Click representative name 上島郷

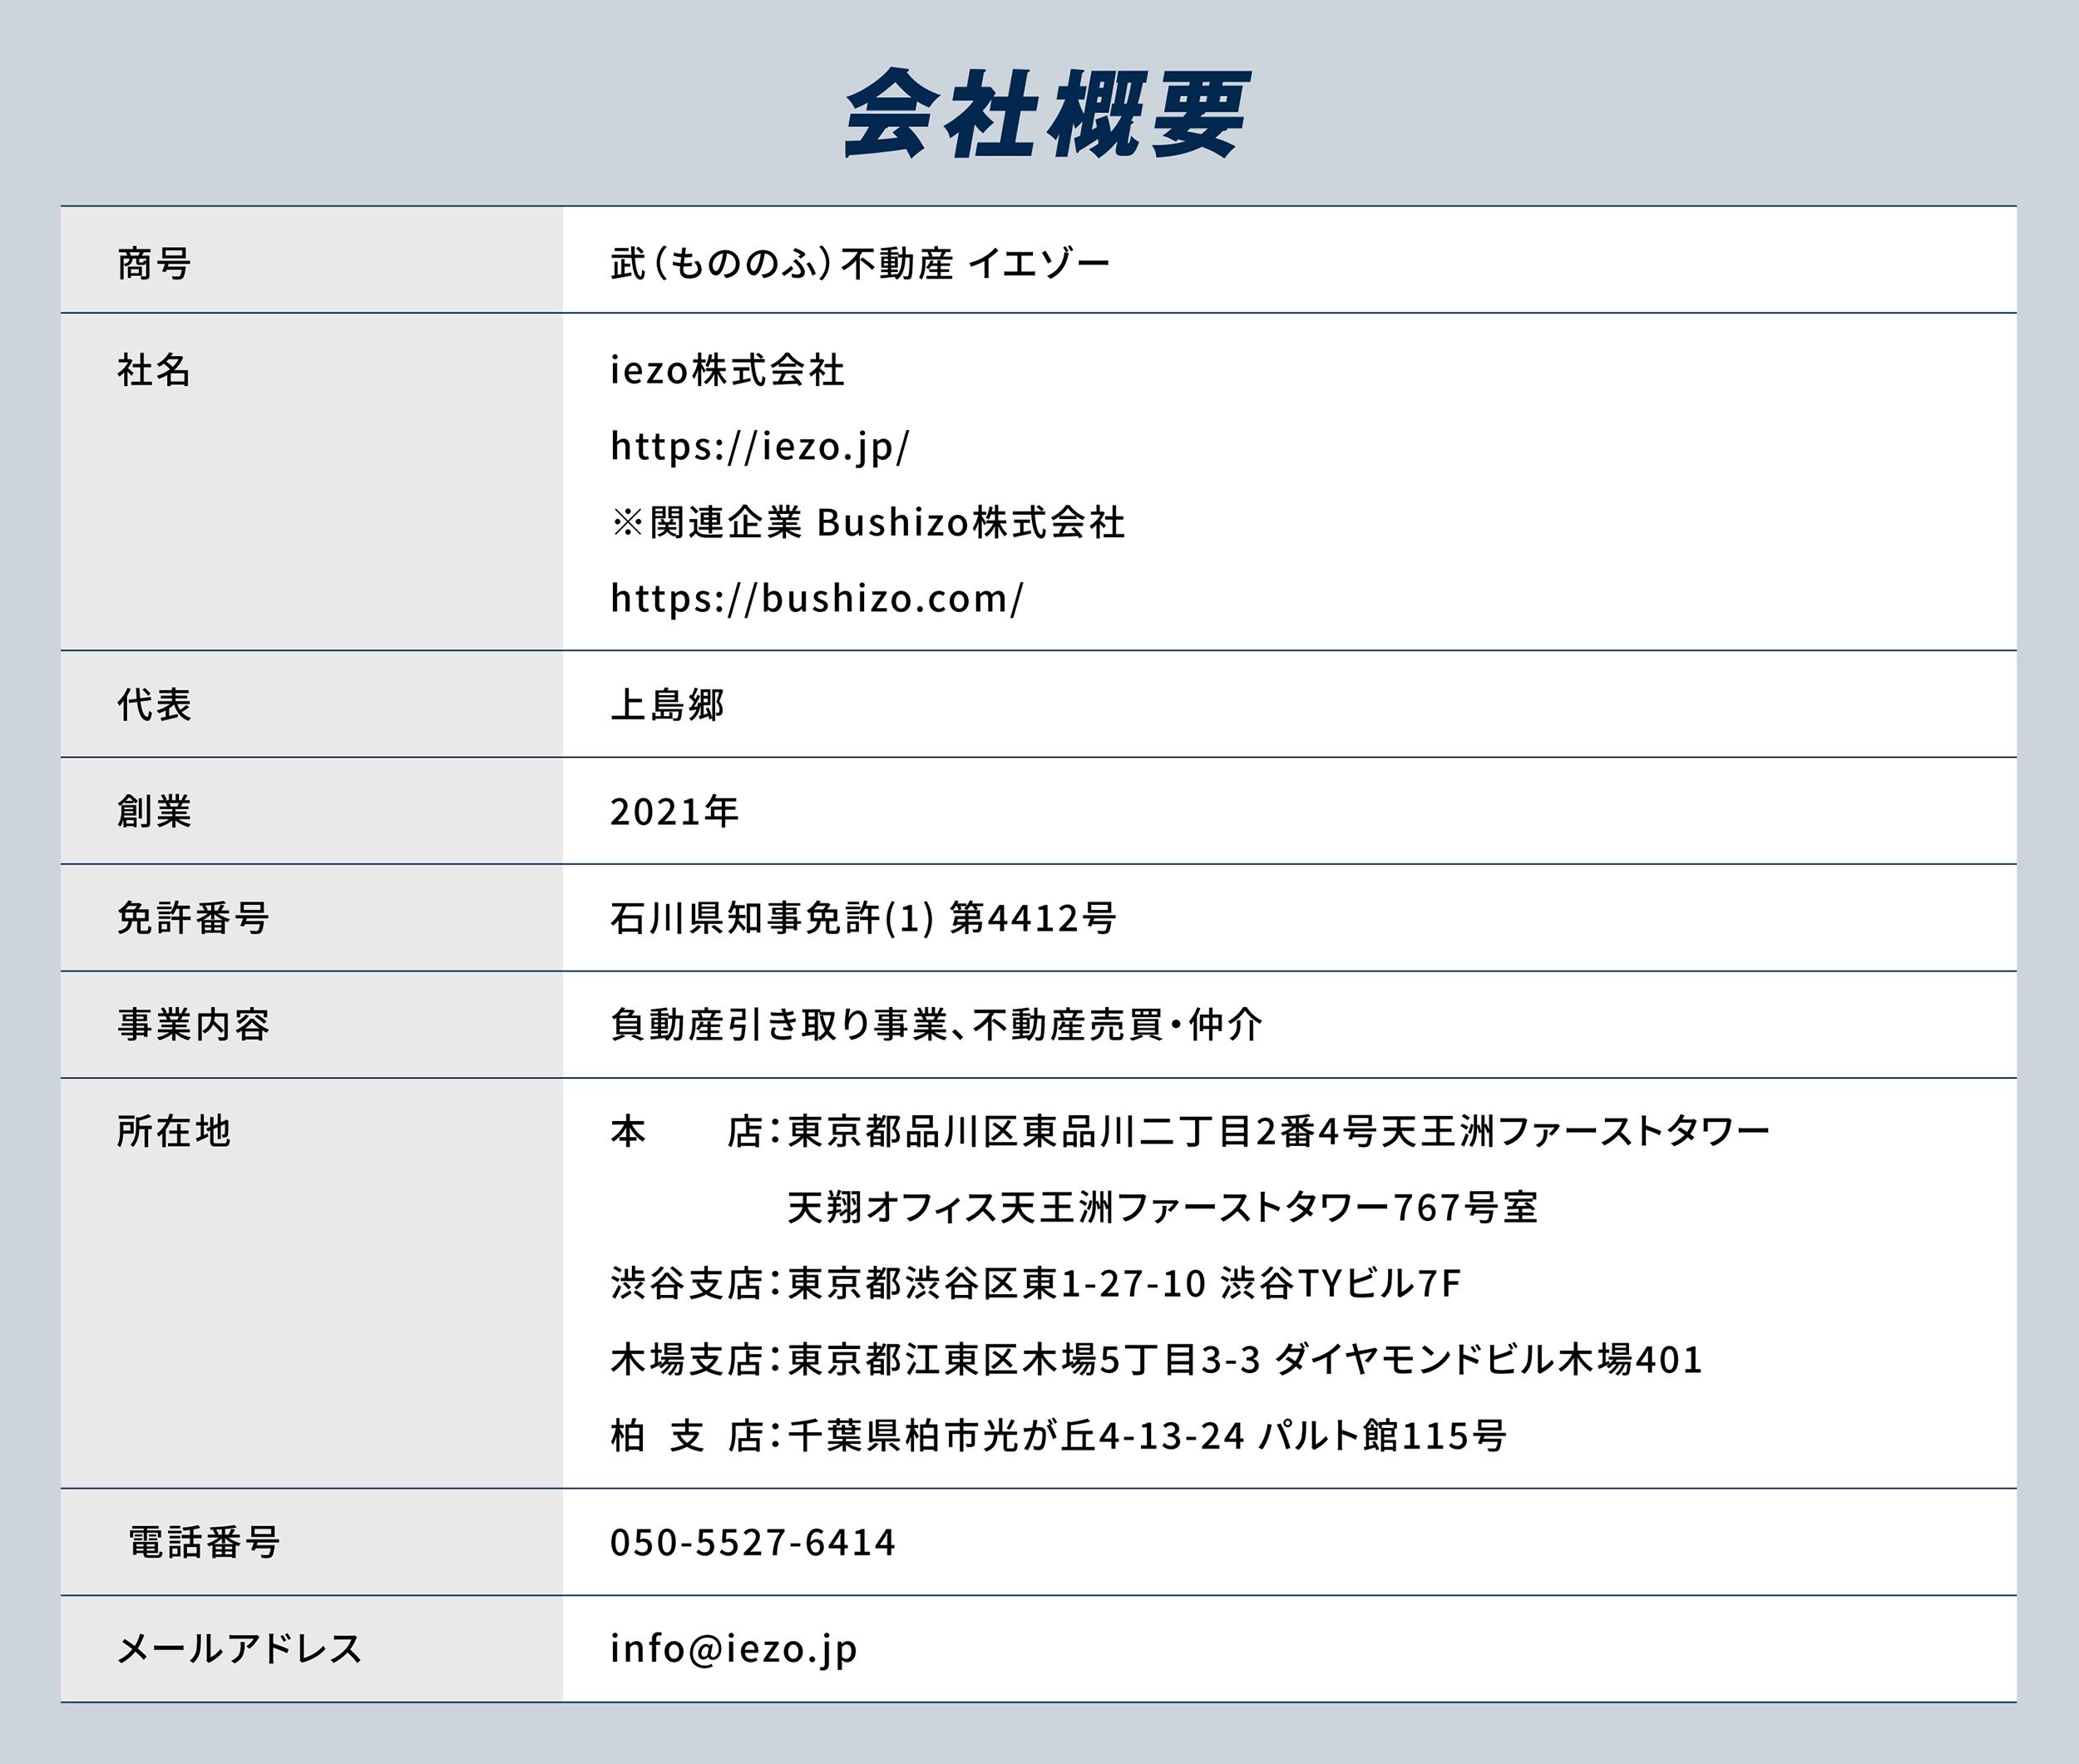coord(667,704)
